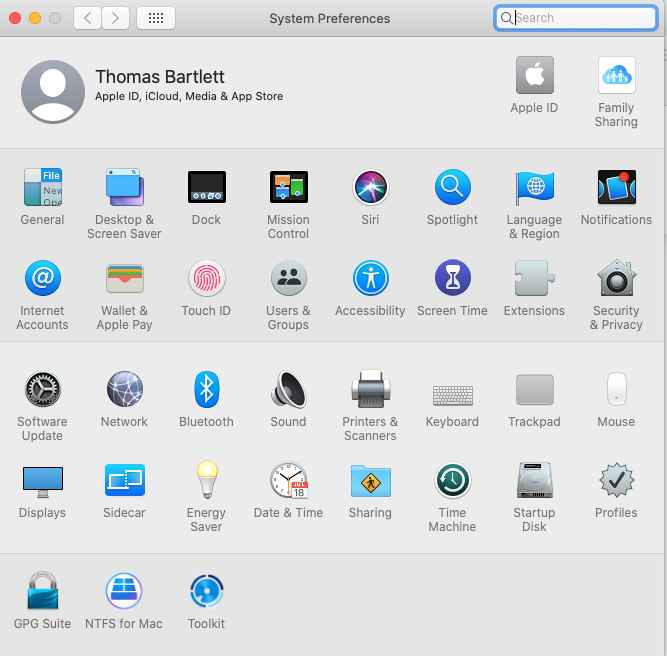Open Desktop & Screen Saver settings
This screenshot has height=656, width=667.
click(125, 187)
